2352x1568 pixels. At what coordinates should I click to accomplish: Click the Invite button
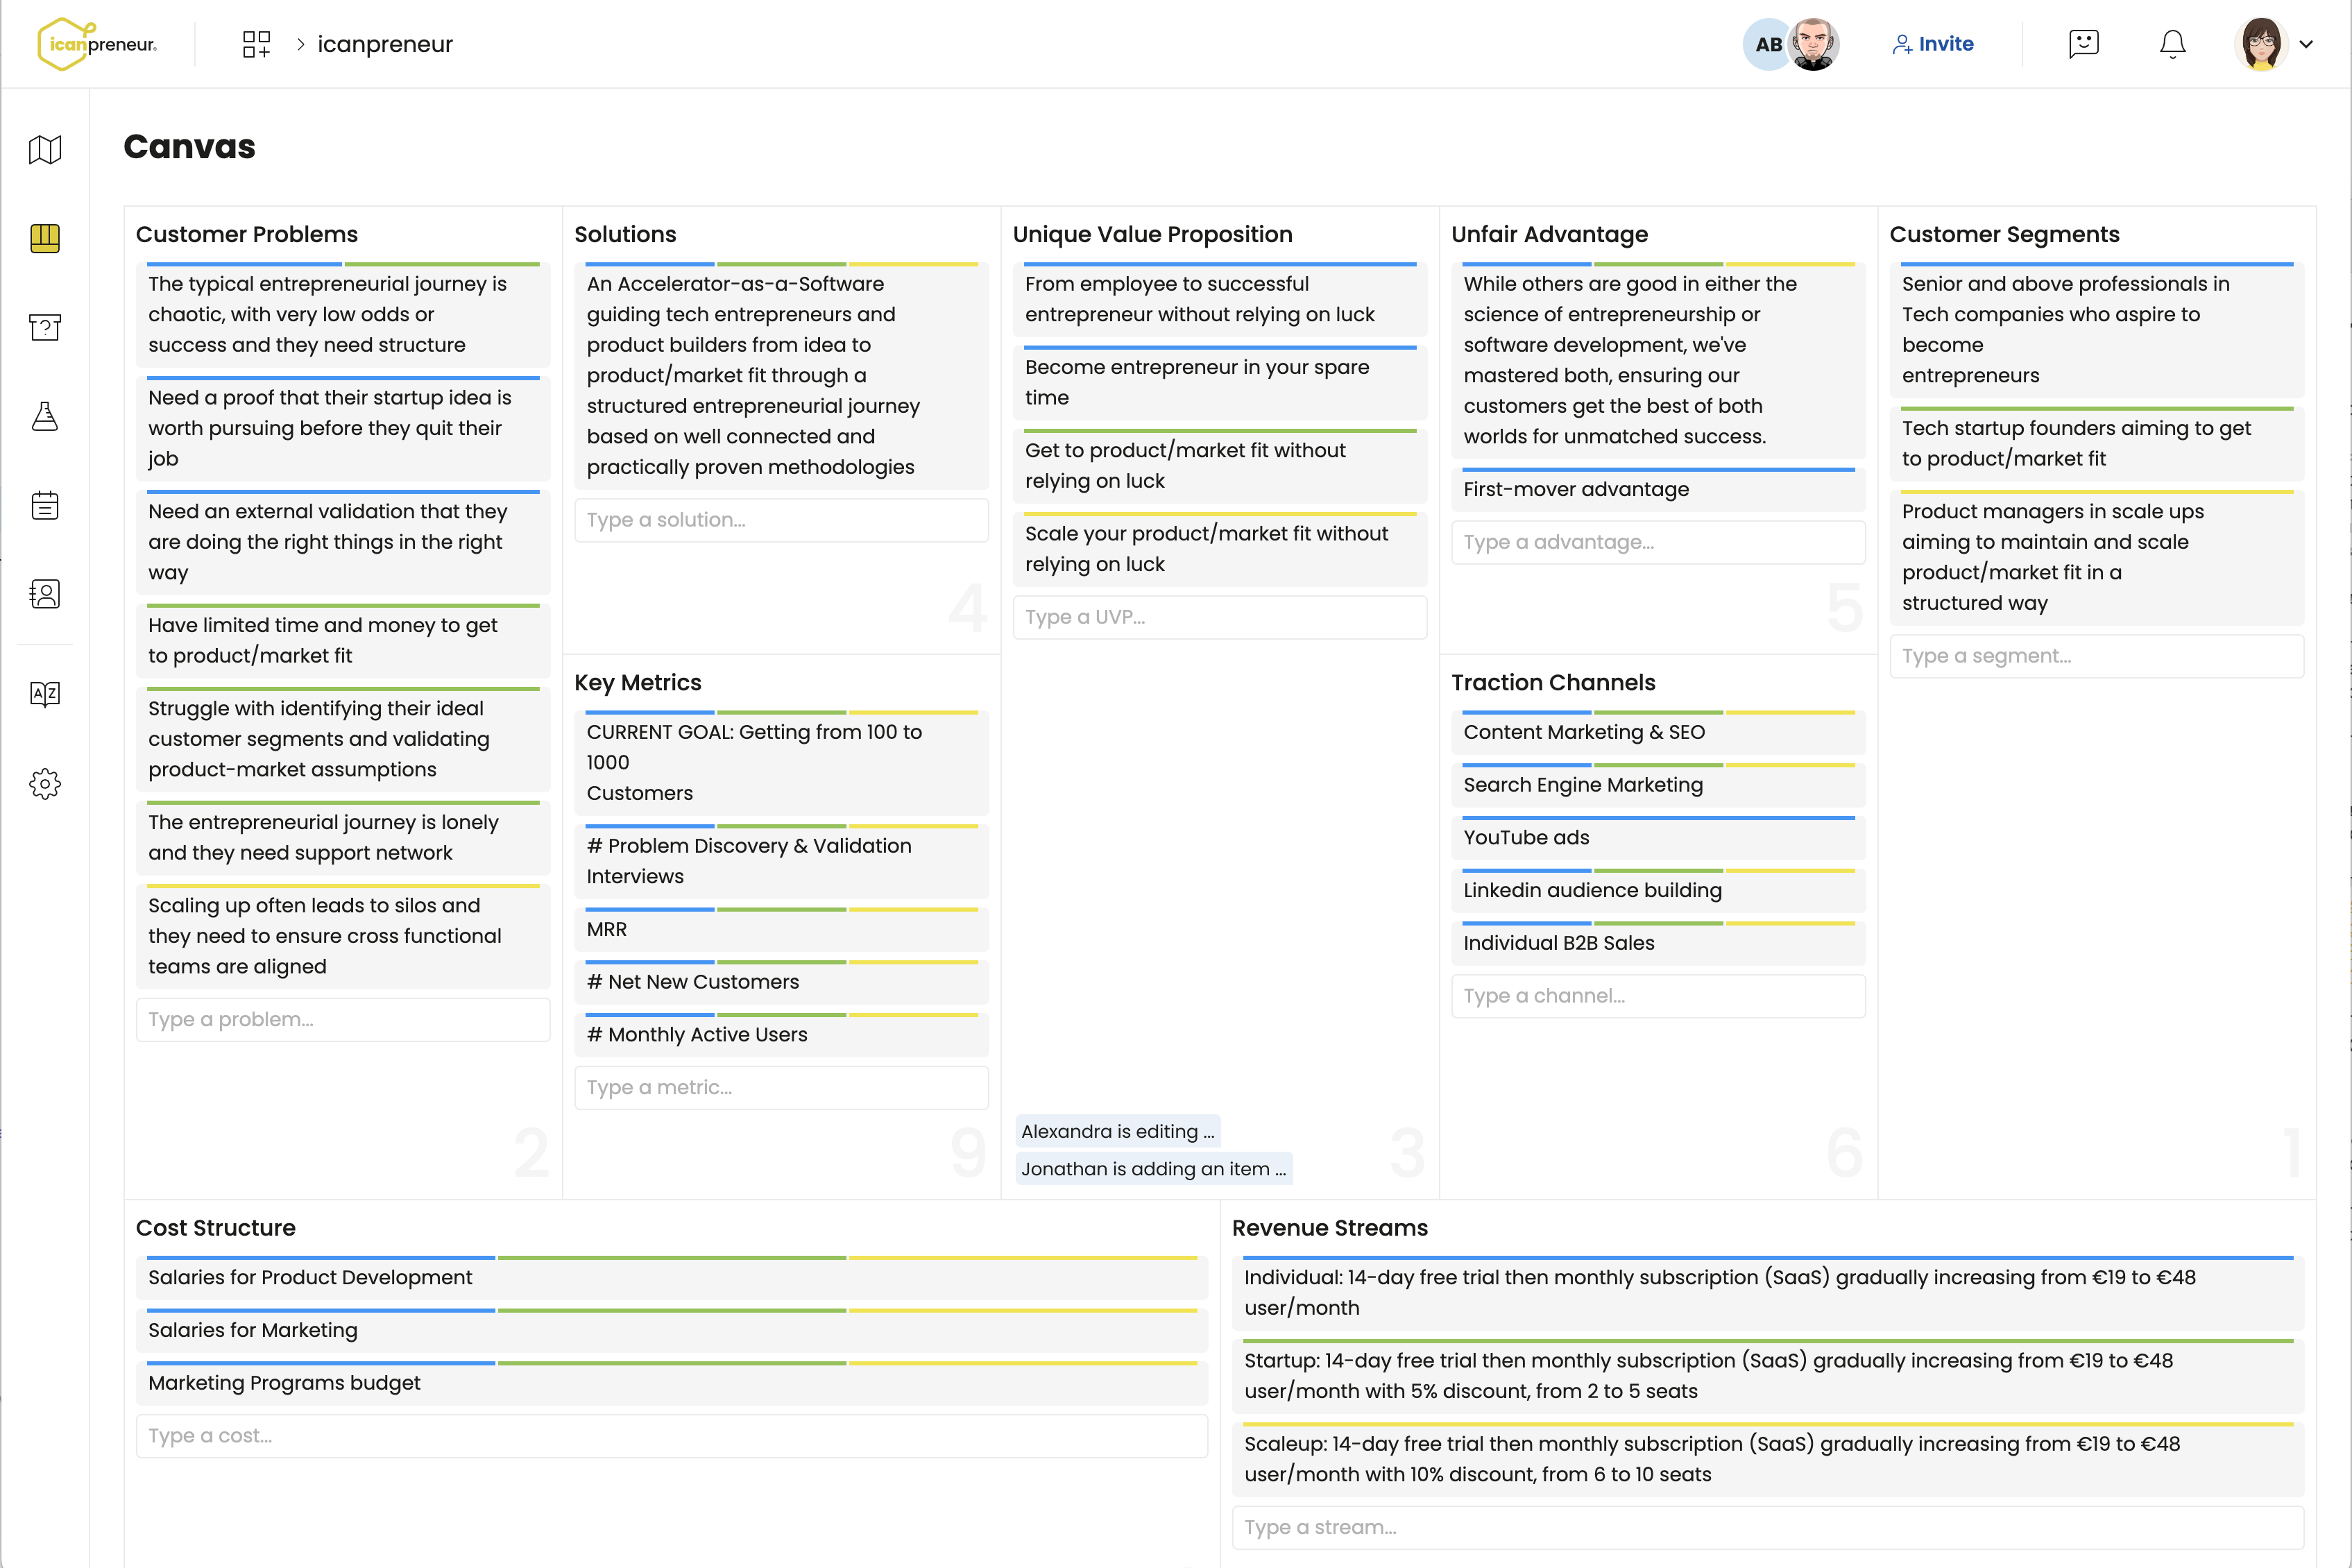(x=1933, y=44)
